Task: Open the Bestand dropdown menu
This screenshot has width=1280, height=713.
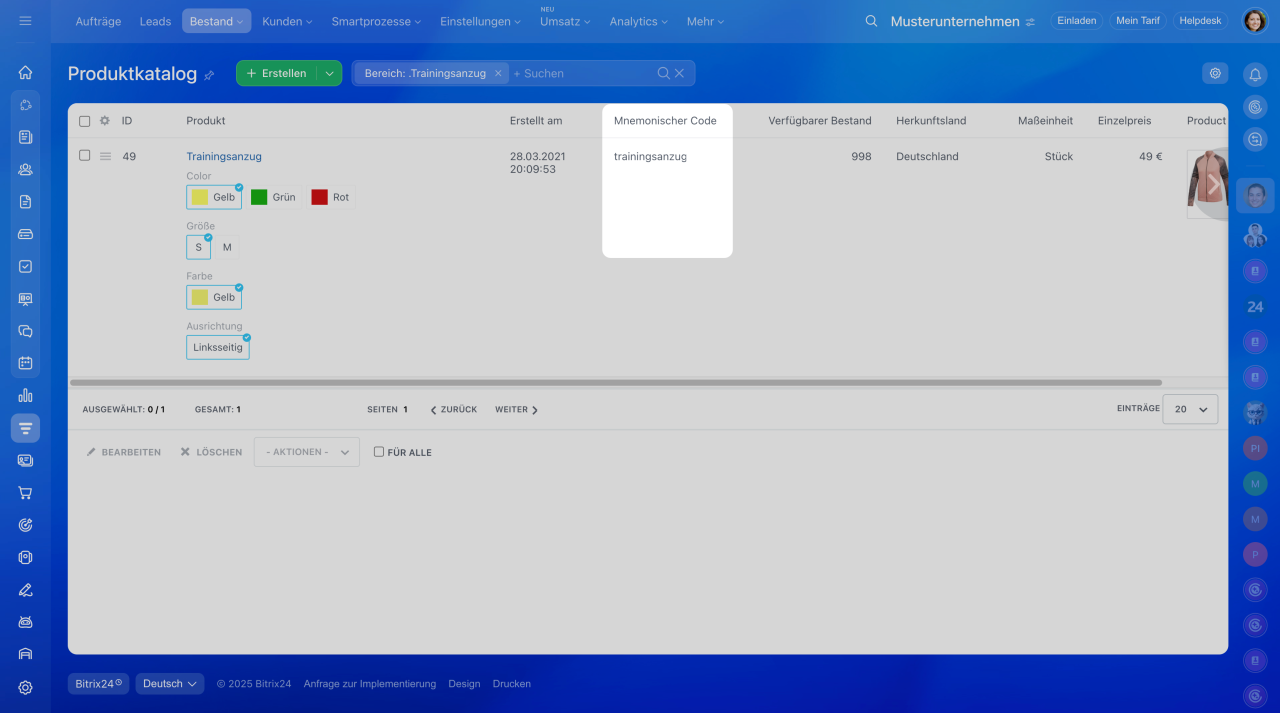Action: pos(217,21)
